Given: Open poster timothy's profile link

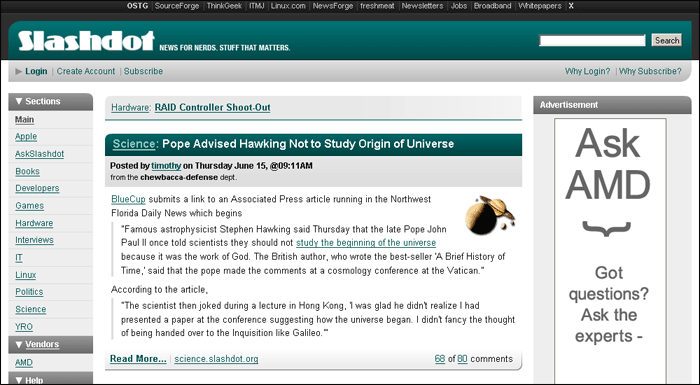Looking at the screenshot, I should tap(166, 166).
